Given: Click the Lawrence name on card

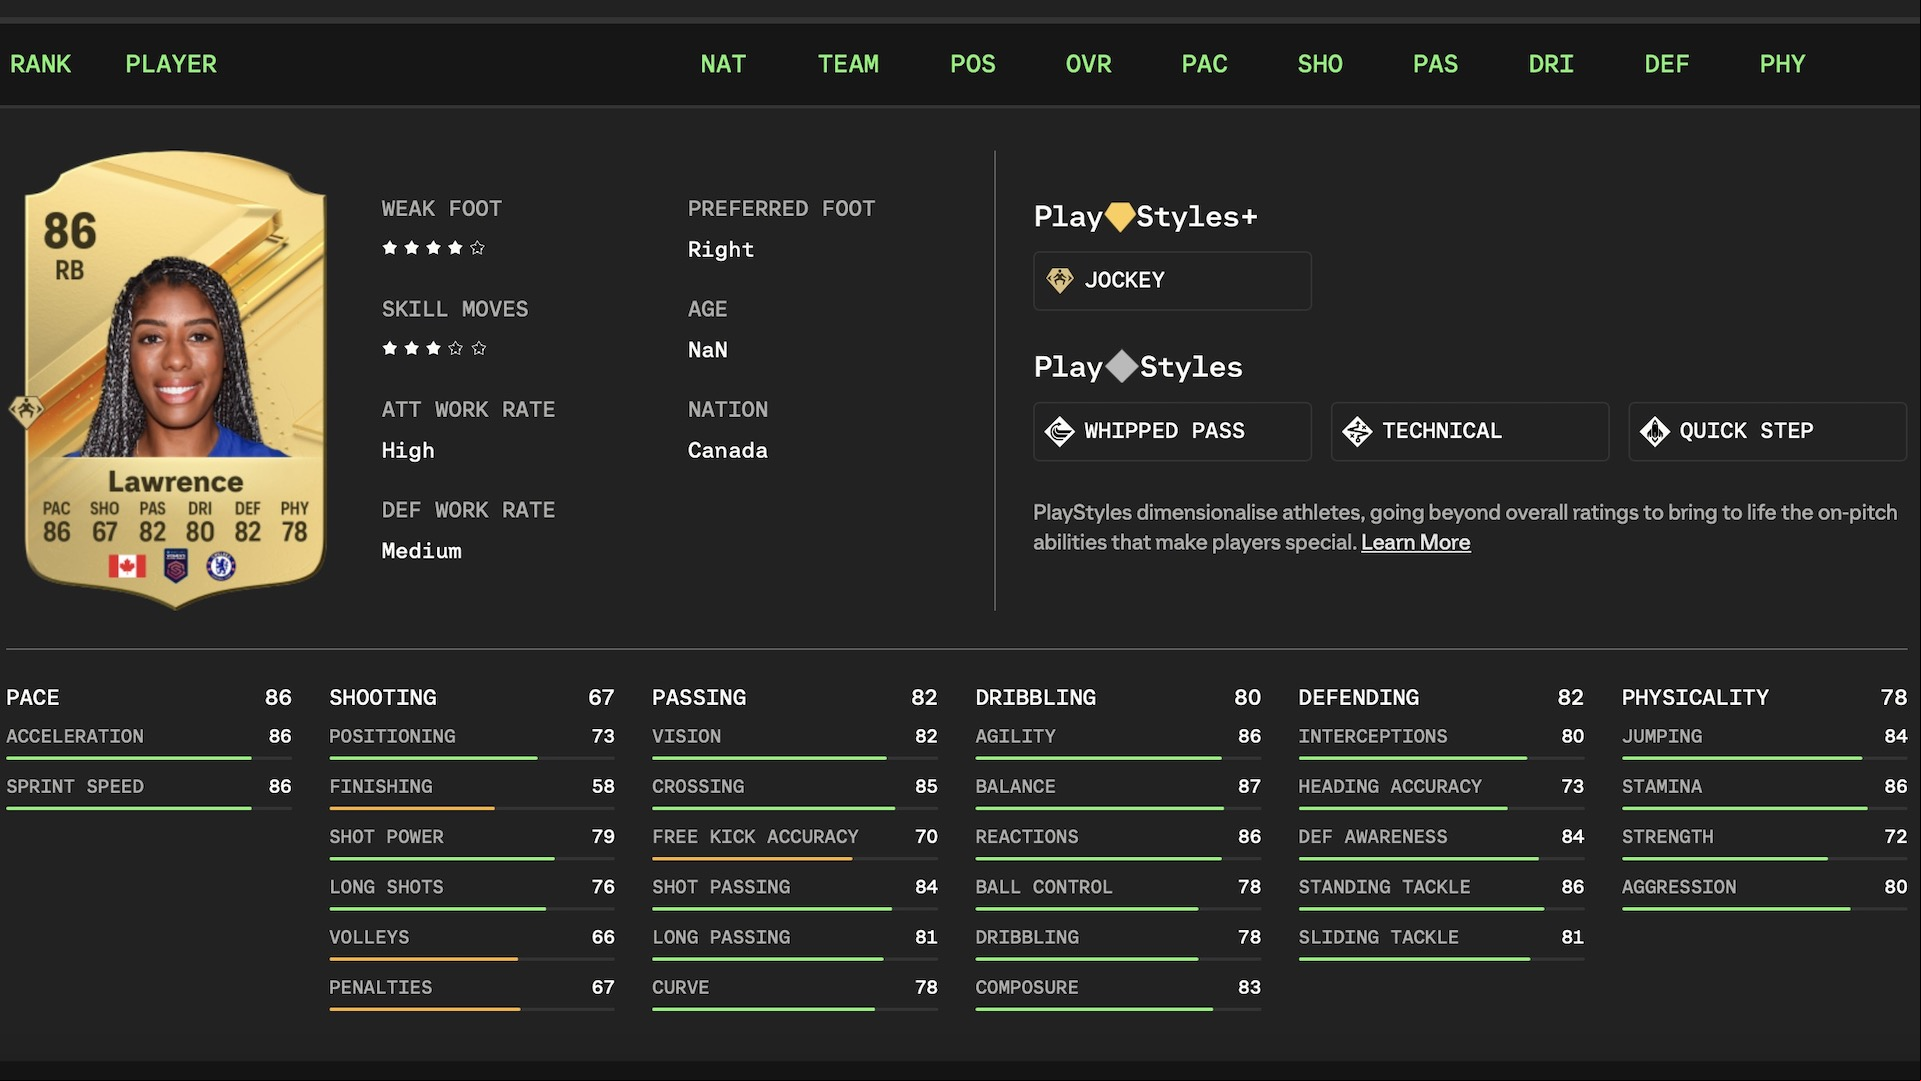Looking at the screenshot, I should click(x=176, y=482).
